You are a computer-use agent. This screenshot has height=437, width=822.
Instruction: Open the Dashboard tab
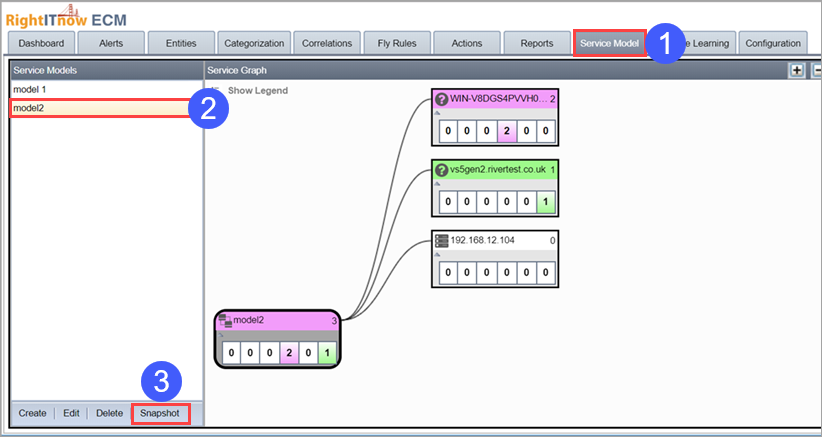pyautogui.click(x=41, y=43)
